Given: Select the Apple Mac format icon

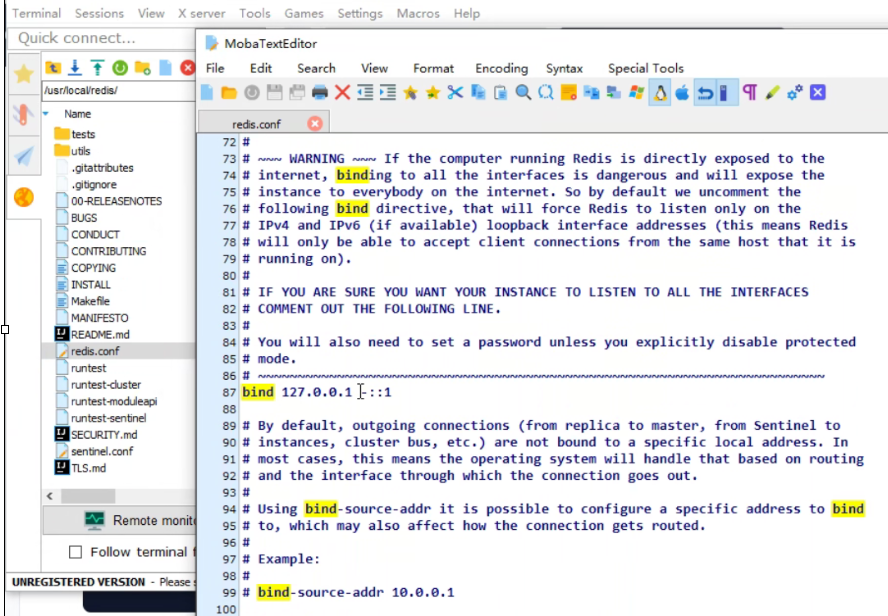Looking at the screenshot, I should pyautogui.click(x=682, y=92).
